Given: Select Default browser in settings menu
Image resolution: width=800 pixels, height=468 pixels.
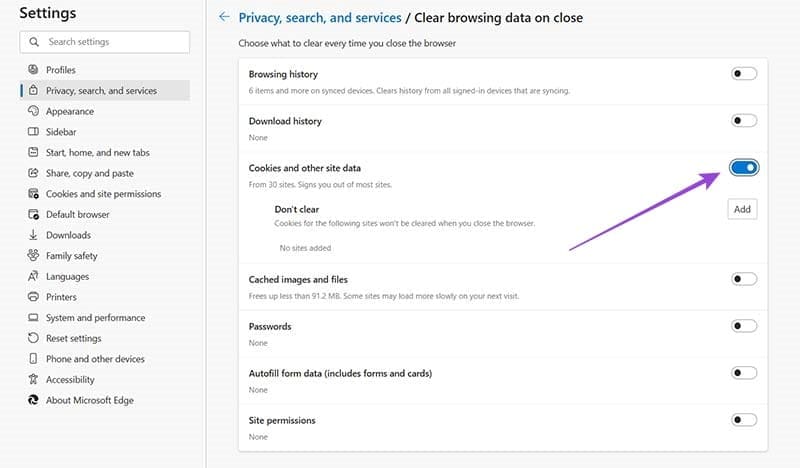Looking at the screenshot, I should point(105,214).
